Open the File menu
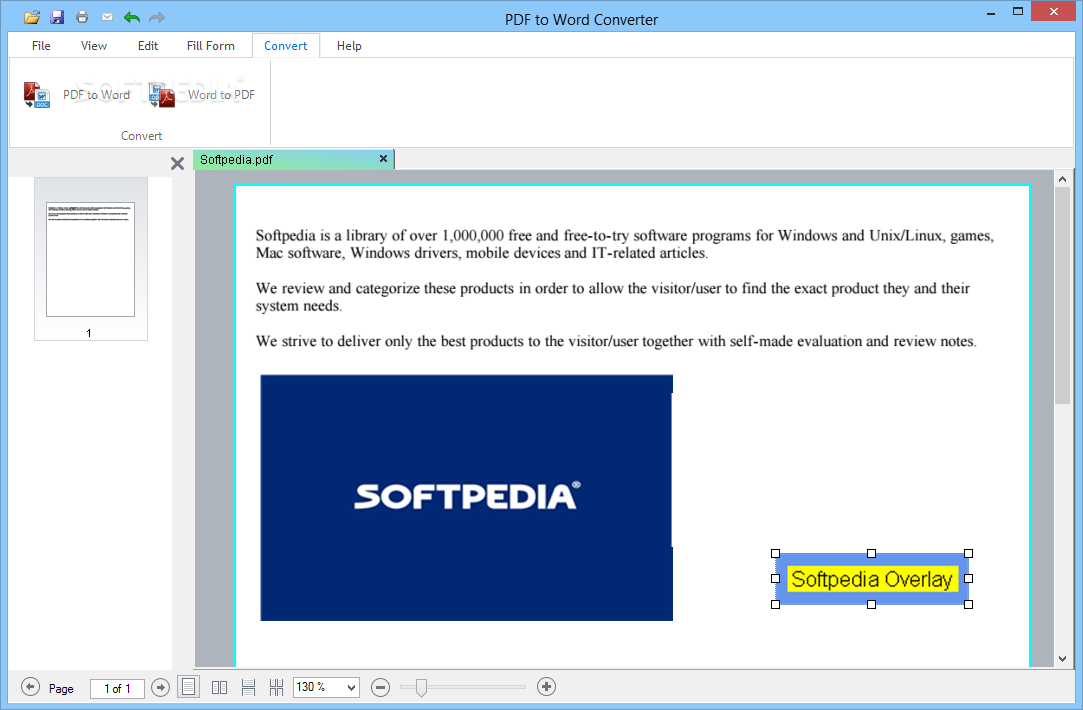Image resolution: width=1083 pixels, height=710 pixels. point(41,46)
